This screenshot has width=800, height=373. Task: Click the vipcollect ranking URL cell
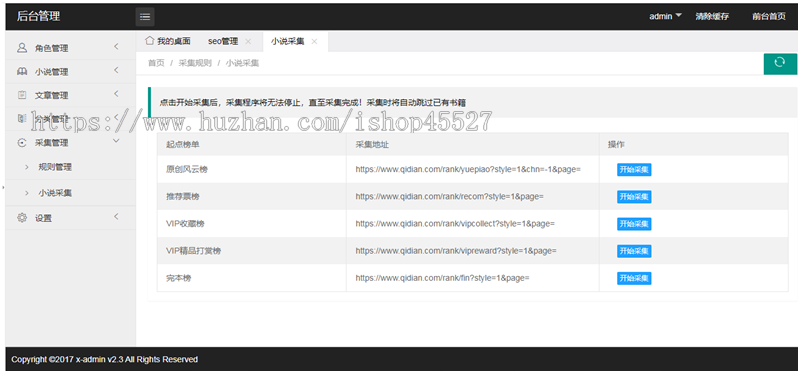pos(472,223)
